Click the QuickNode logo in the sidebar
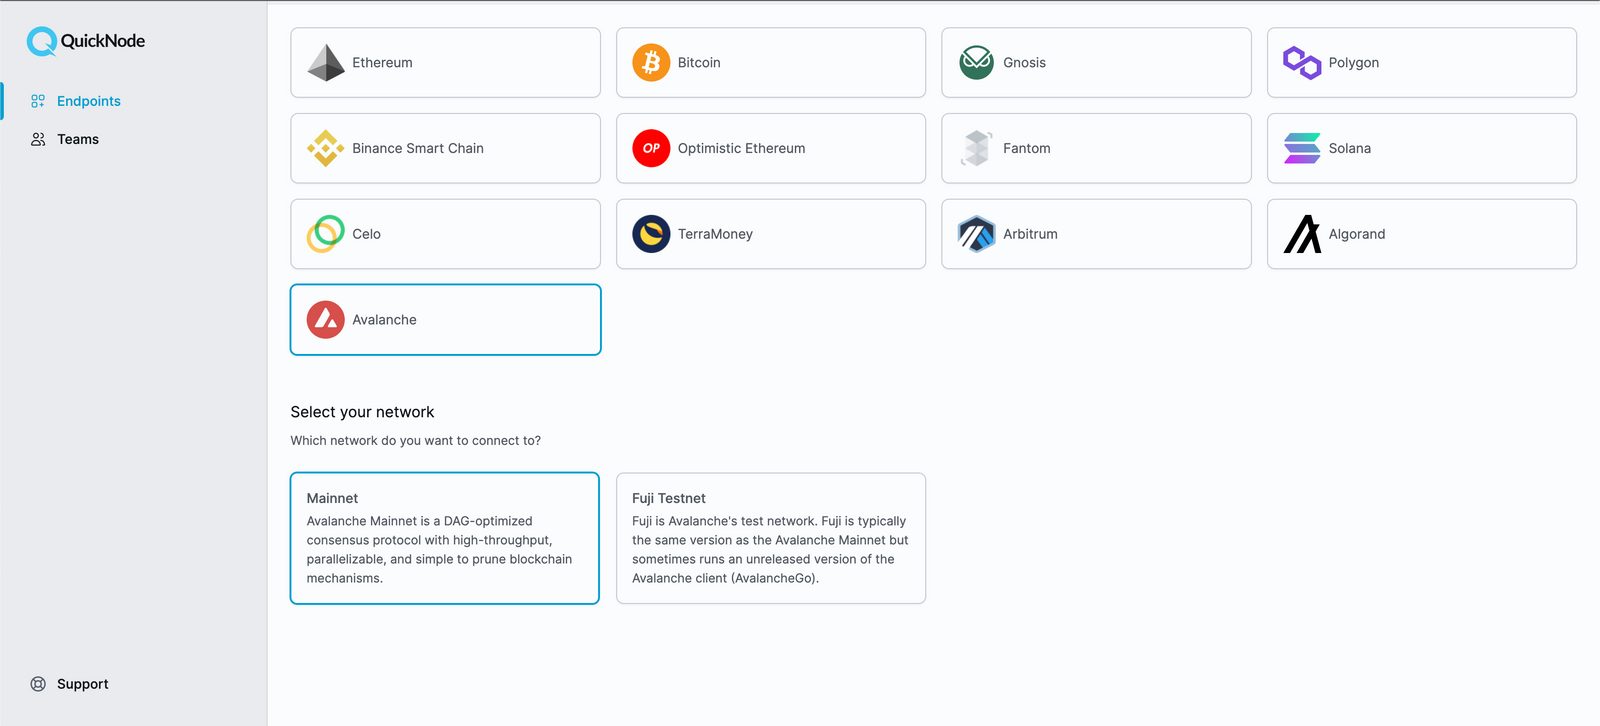This screenshot has height=726, width=1600. tap(85, 41)
